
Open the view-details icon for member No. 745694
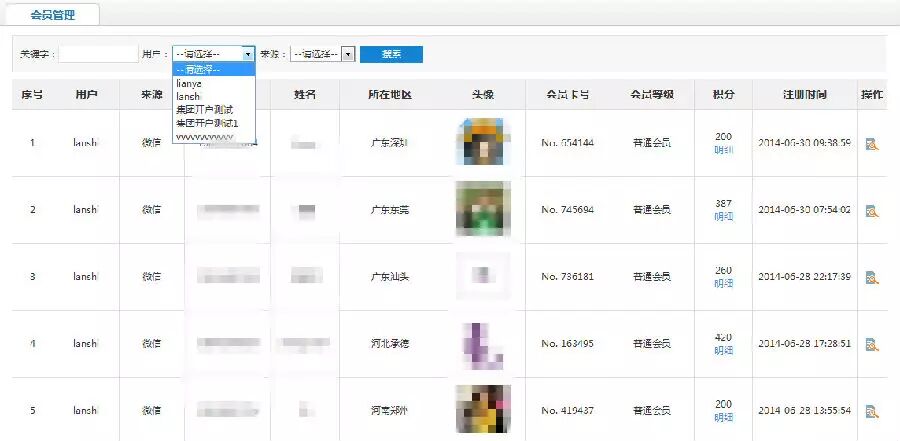[872, 211]
